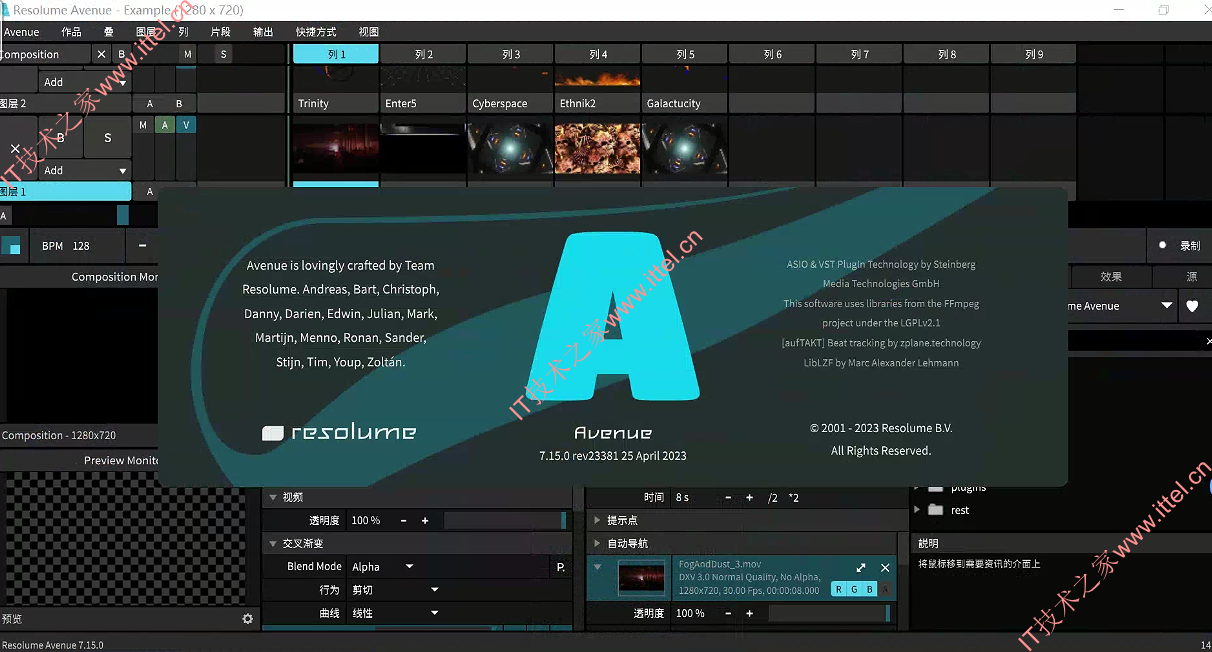The width and height of the screenshot is (1212, 652).
Task: Trigger column 列 2
Action: tap(424, 54)
